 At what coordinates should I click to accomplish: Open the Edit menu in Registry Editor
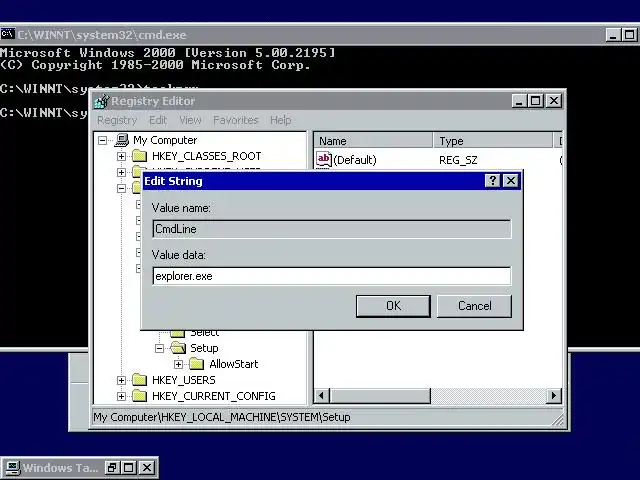click(158, 120)
